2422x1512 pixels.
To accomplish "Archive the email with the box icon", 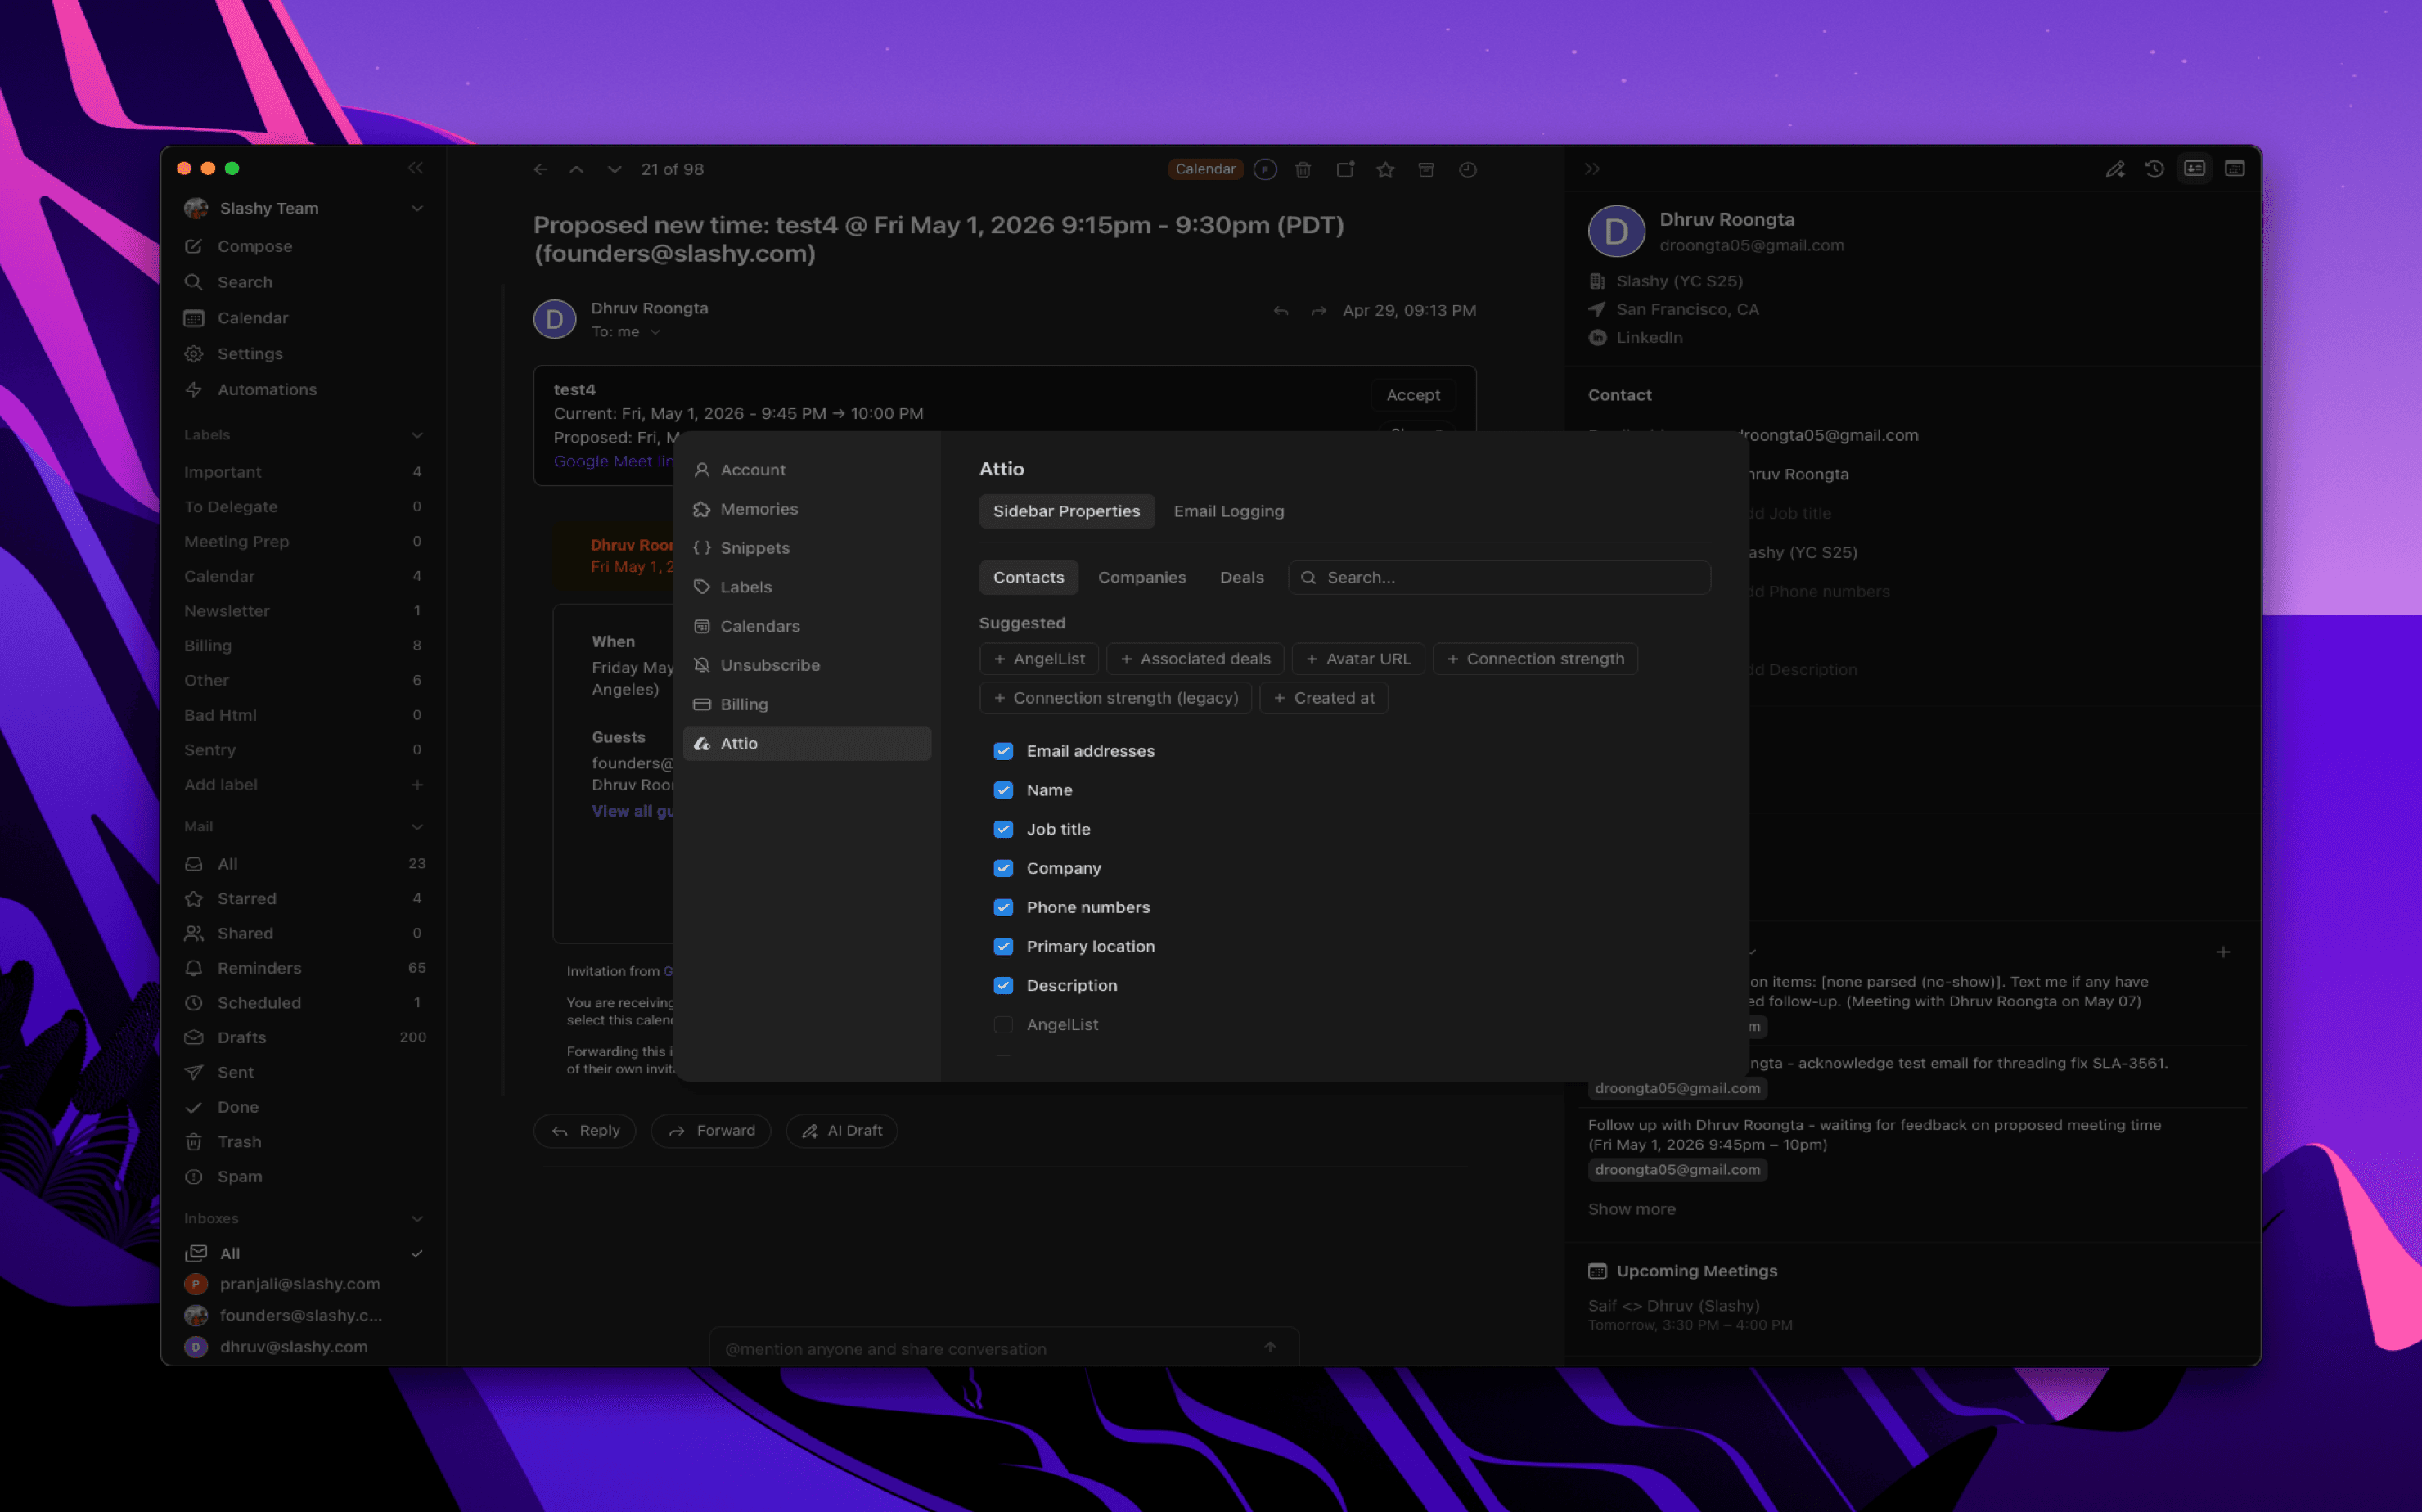I will coord(1426,169).
